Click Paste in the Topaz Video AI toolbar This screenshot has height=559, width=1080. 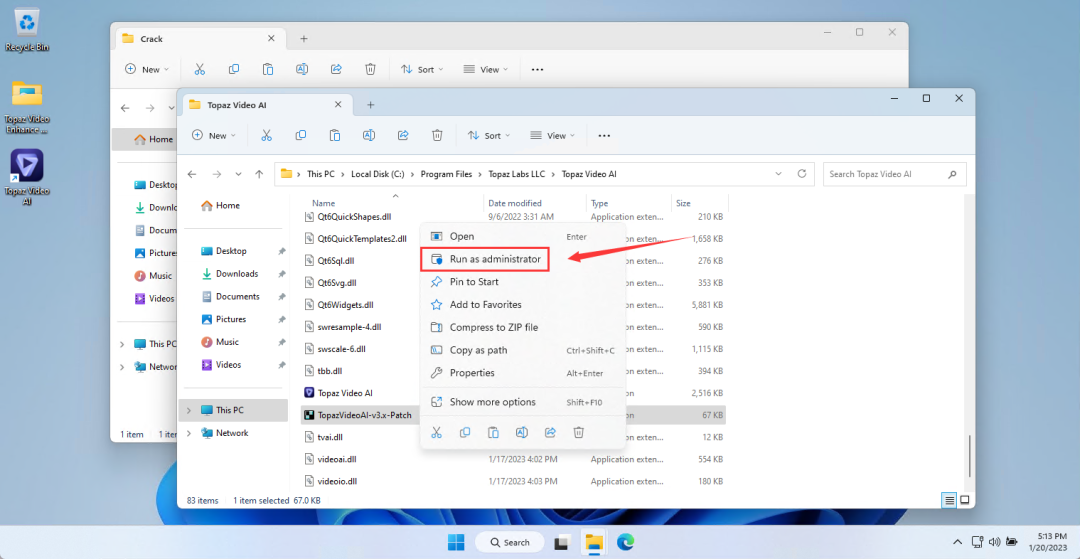(x=335, y=136)
